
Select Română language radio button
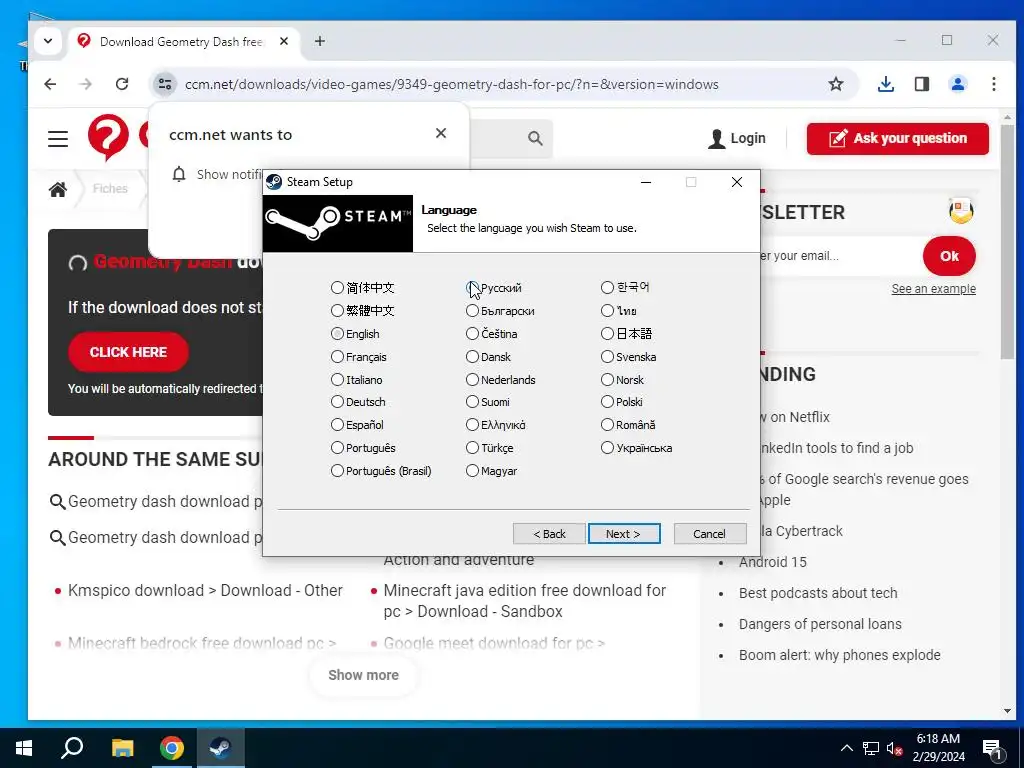607,424
